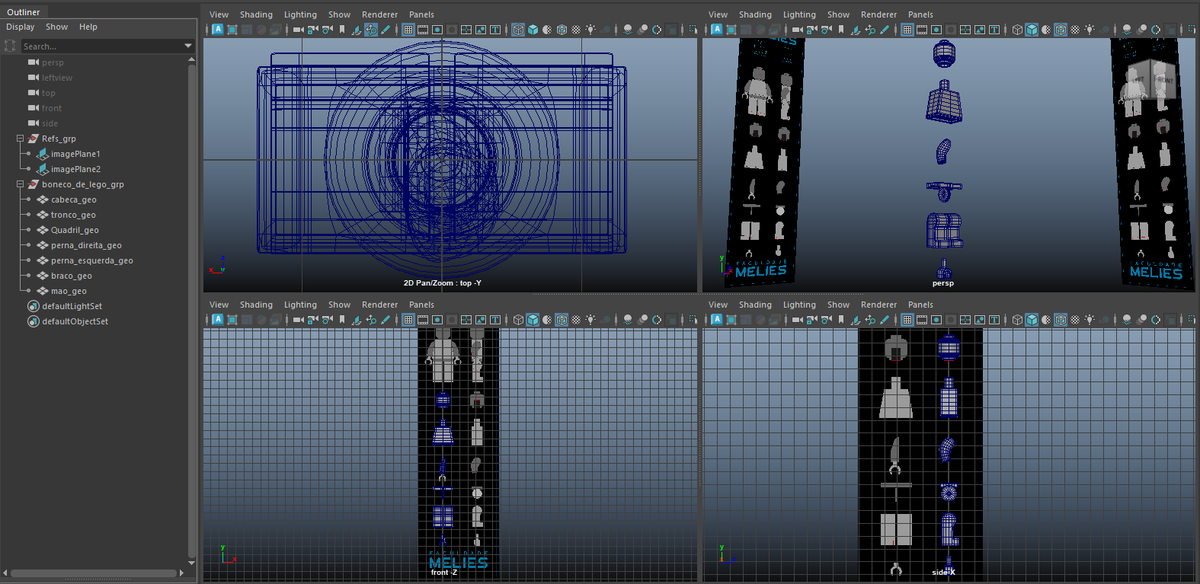Open Lighting menu in side view panel
This screenshot has width=1200, height=584.
[800, 305]
